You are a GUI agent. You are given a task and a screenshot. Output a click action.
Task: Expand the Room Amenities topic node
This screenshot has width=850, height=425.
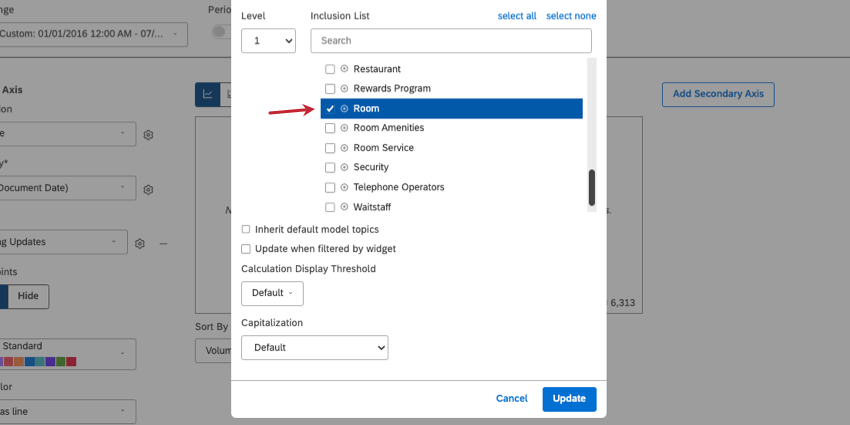coord(344,128)
